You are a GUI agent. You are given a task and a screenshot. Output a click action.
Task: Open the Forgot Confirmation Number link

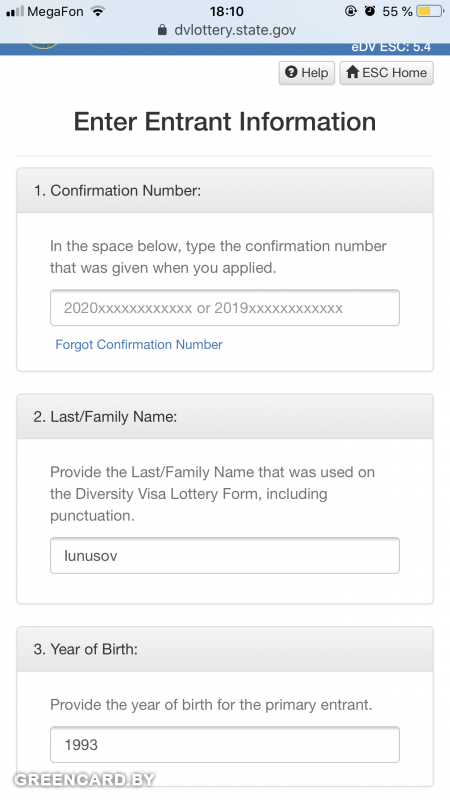pos(139,344)
